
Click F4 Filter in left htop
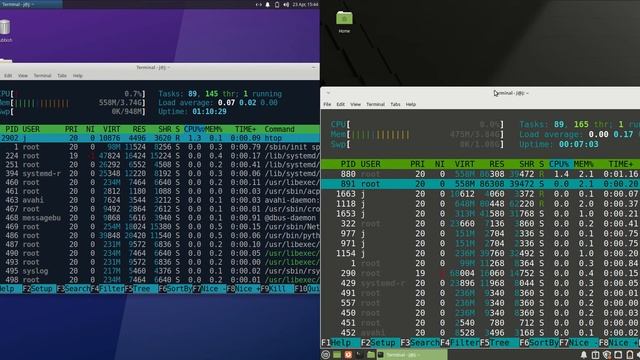pos(107,289)
